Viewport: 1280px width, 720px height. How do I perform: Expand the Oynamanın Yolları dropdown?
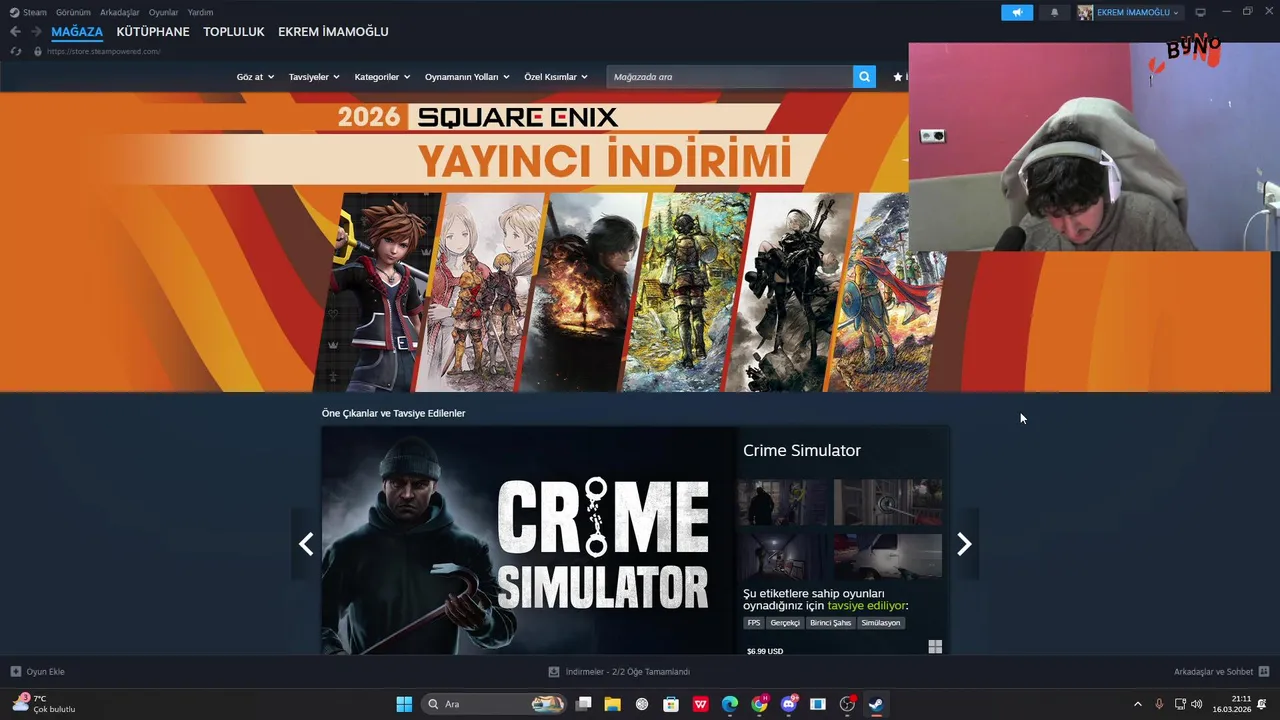(467, 77)
